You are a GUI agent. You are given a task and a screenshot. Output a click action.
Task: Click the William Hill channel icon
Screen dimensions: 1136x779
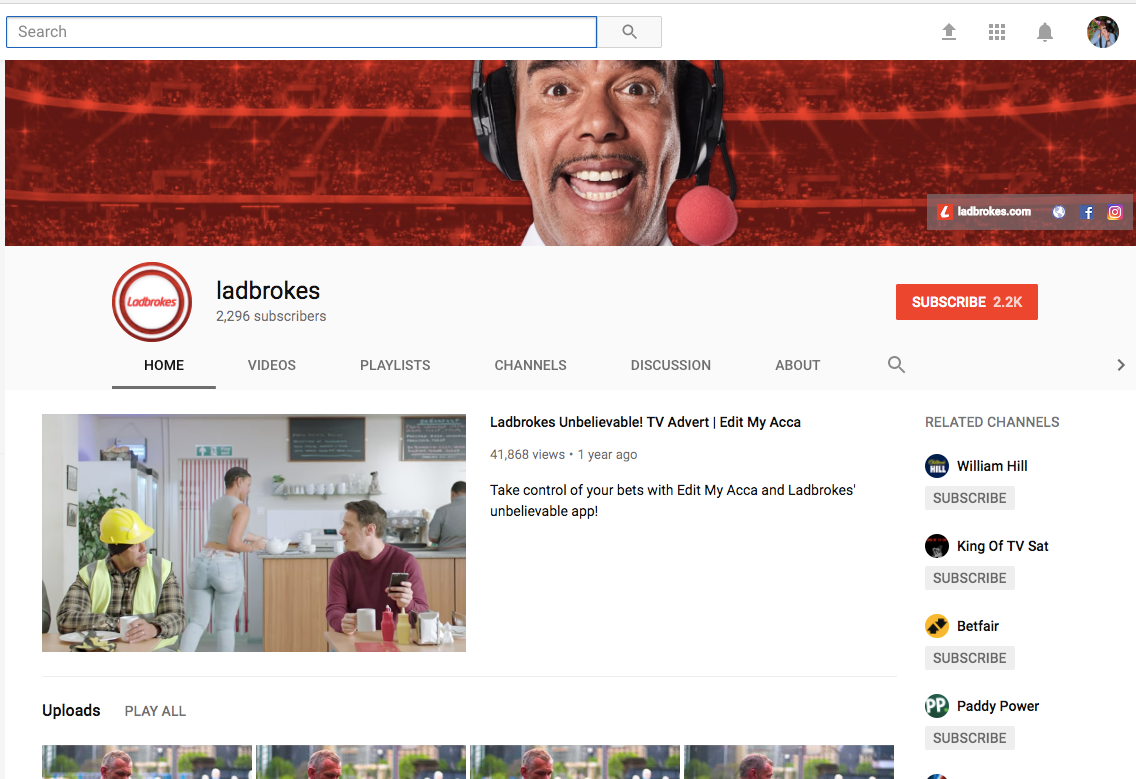937,466
